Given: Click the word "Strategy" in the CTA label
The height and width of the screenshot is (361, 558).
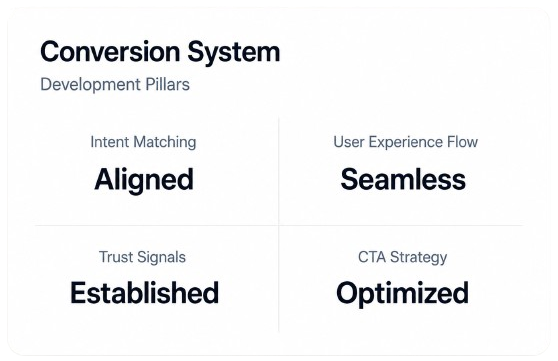Looking at the screenshot, I should pos(418,258).
